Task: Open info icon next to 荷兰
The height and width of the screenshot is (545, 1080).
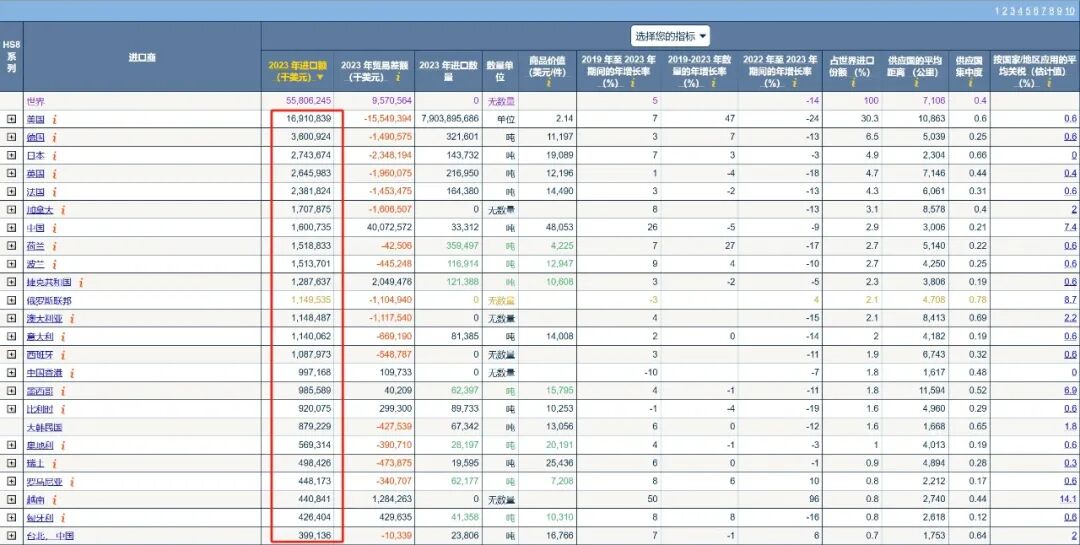Action: coord(54,246)
